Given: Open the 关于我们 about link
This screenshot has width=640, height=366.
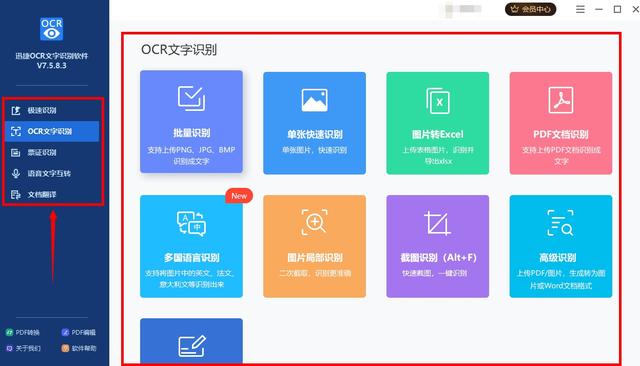Looking at the screenshot, I should click(x=23, y=348).
